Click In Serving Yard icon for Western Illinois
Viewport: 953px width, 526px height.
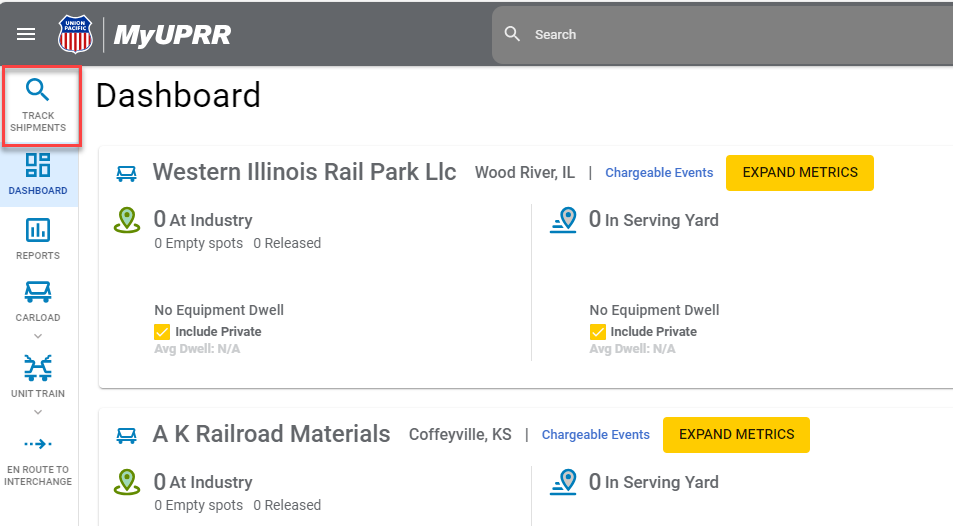(x=563, y=220)
